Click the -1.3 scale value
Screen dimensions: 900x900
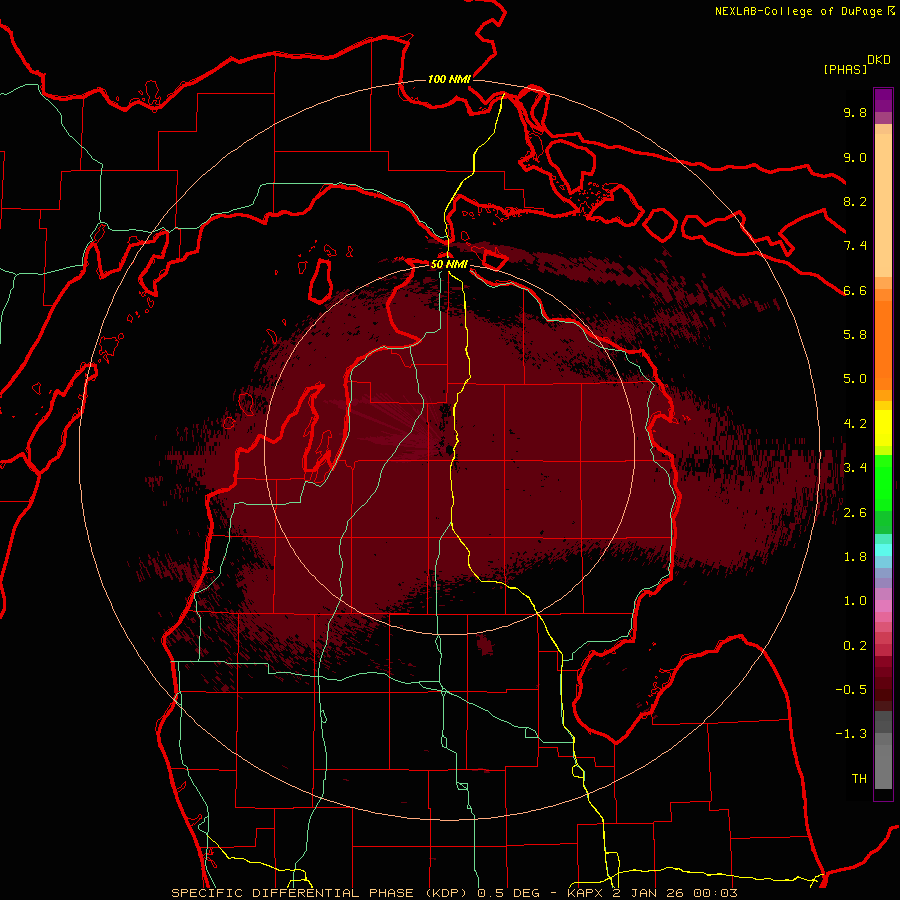click(x=851, y=734)
